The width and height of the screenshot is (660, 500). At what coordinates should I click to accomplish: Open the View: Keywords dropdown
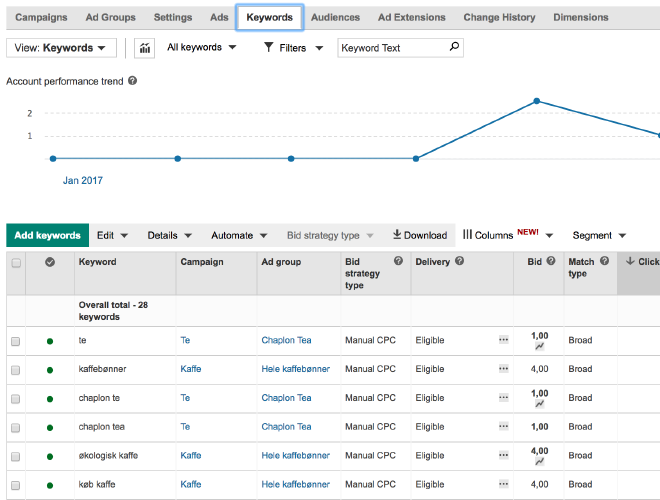(x=61, y=48)
